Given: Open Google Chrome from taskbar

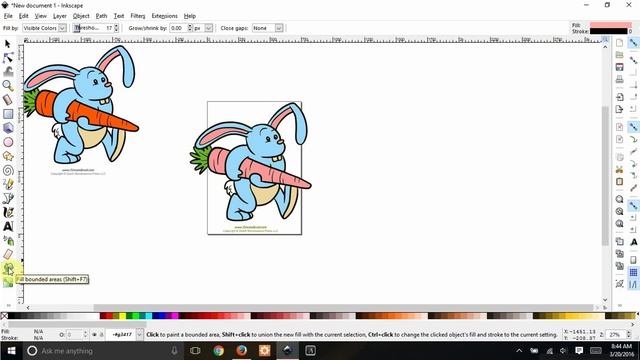Looking at the screenshot, I should tap(218, 351).
